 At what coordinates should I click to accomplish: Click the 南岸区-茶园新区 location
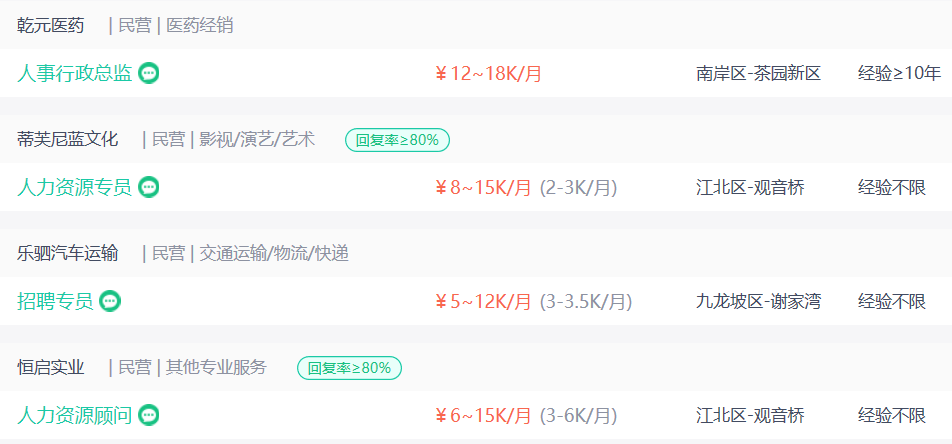[x=758, y=73]
